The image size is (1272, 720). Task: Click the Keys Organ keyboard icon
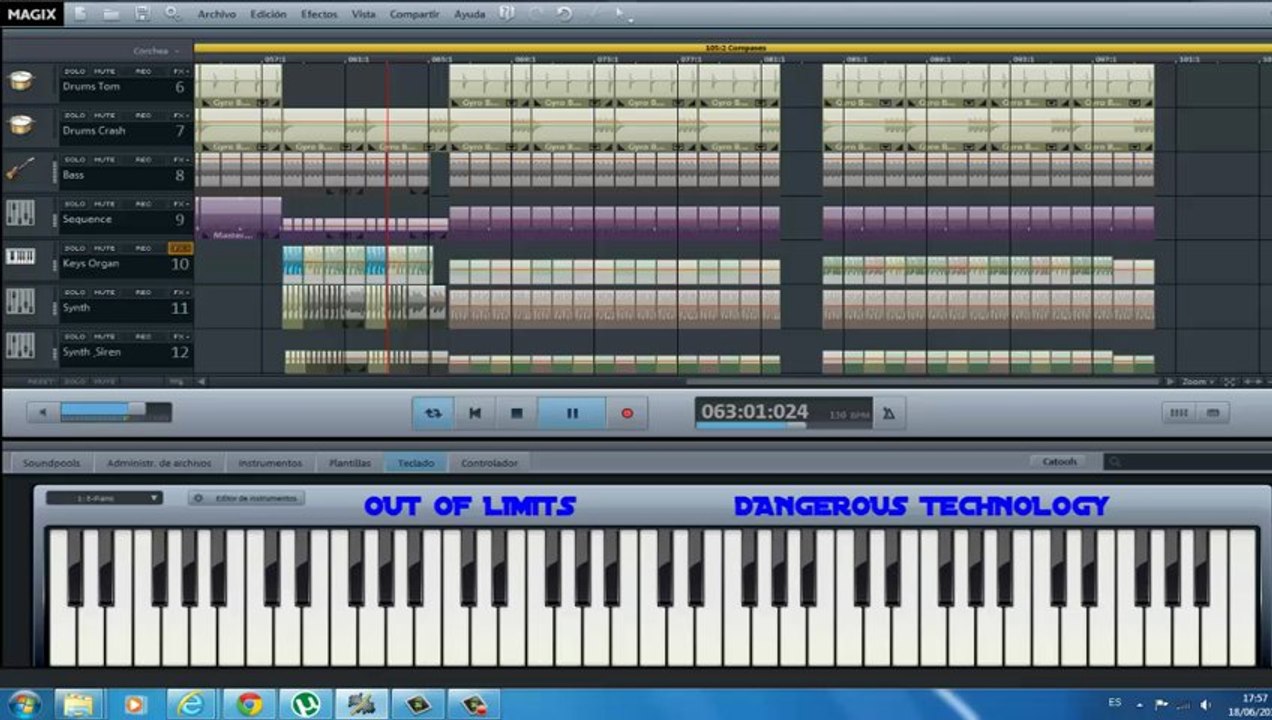click(21, 257)
